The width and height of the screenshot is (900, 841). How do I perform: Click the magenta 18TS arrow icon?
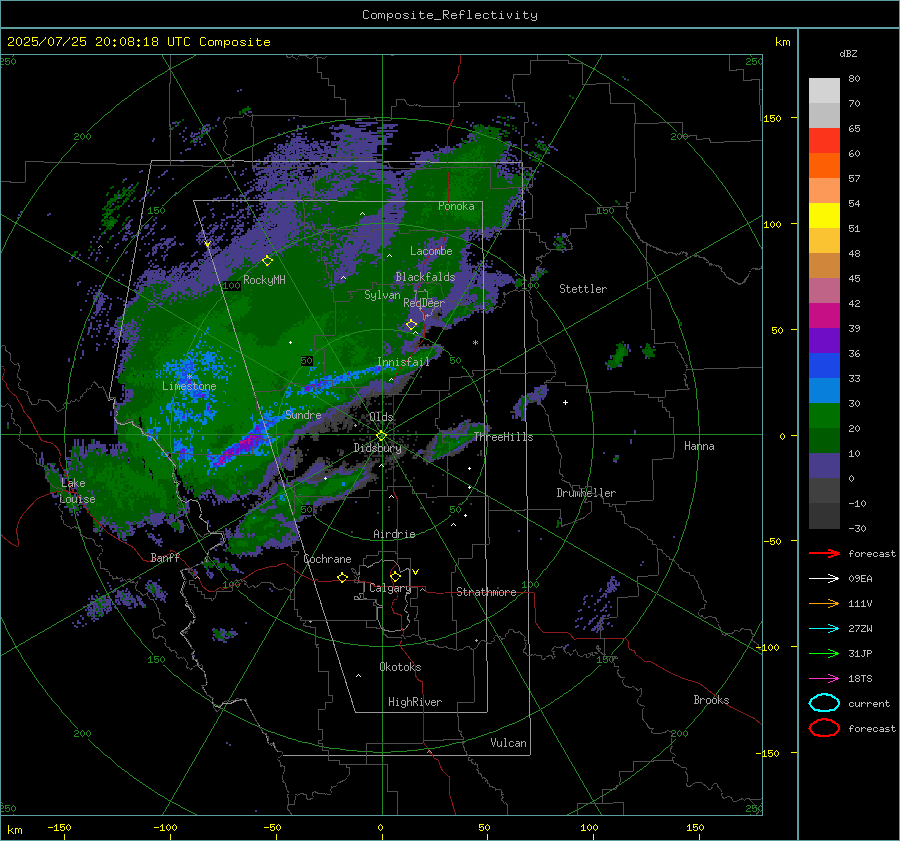click(x=824, y=679)
